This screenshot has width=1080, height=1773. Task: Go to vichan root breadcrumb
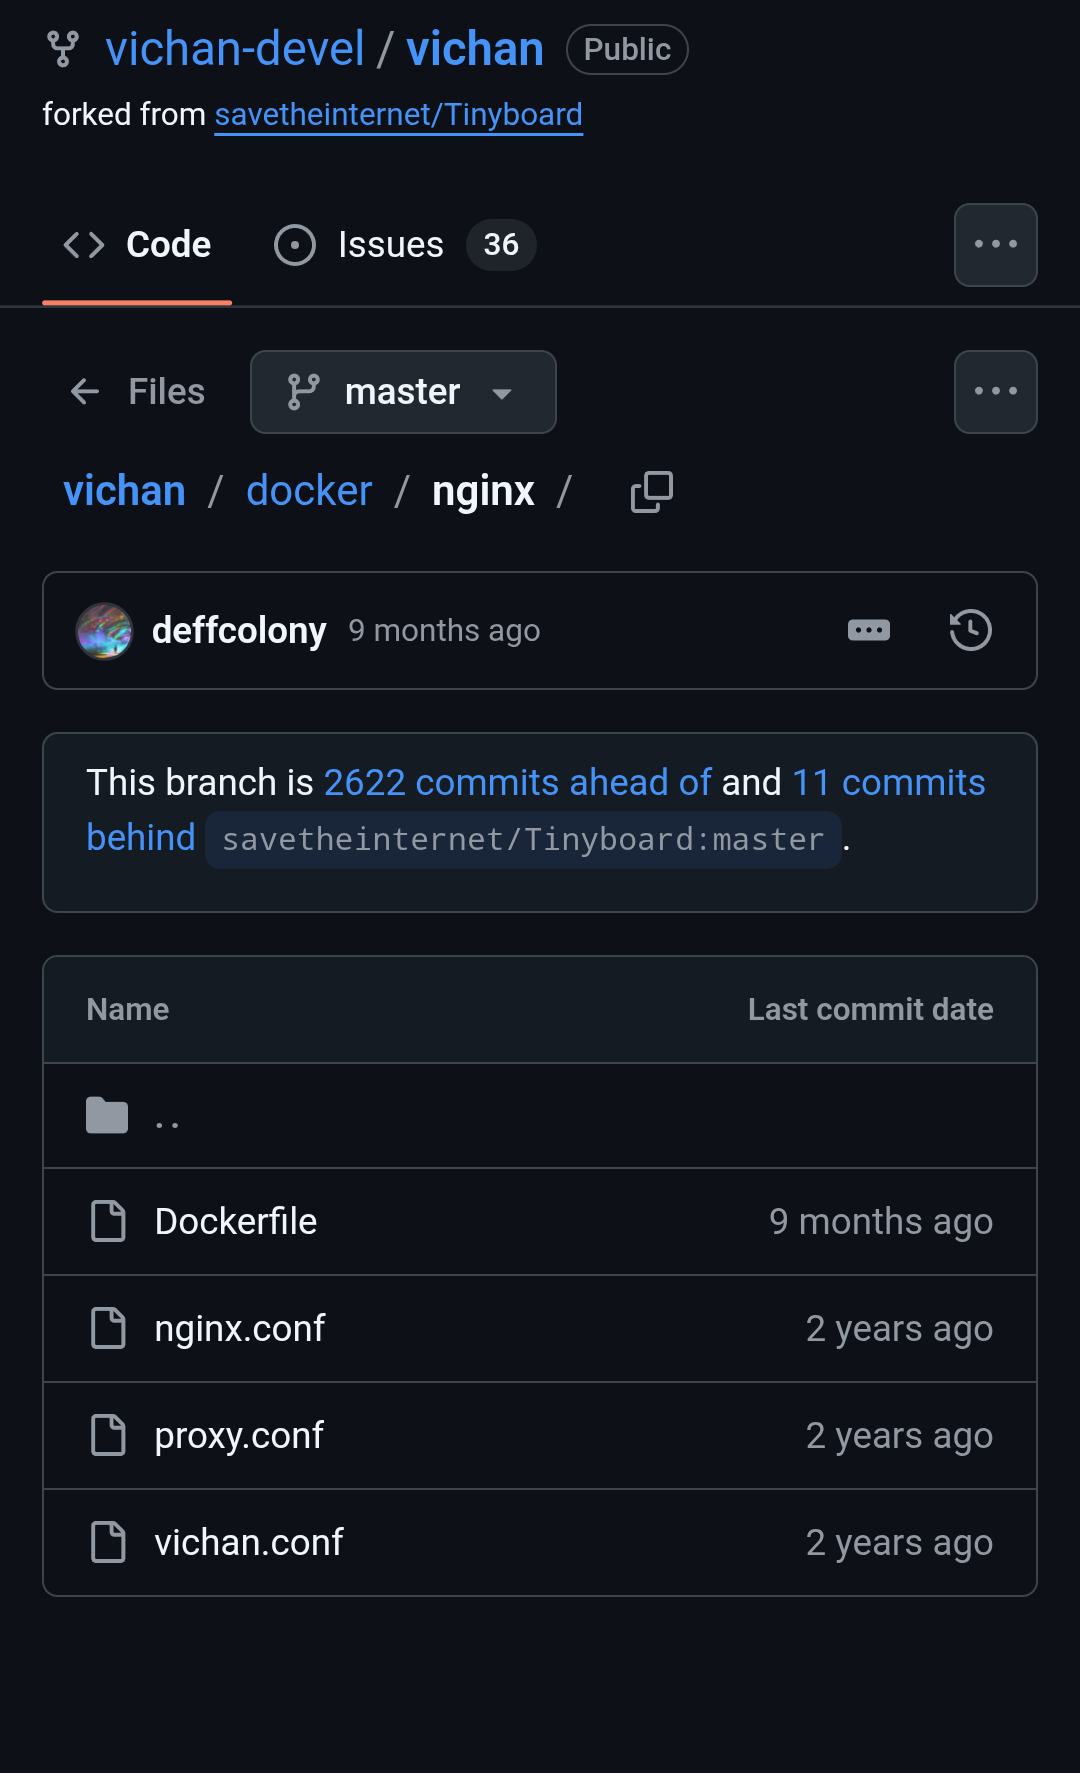125,492
